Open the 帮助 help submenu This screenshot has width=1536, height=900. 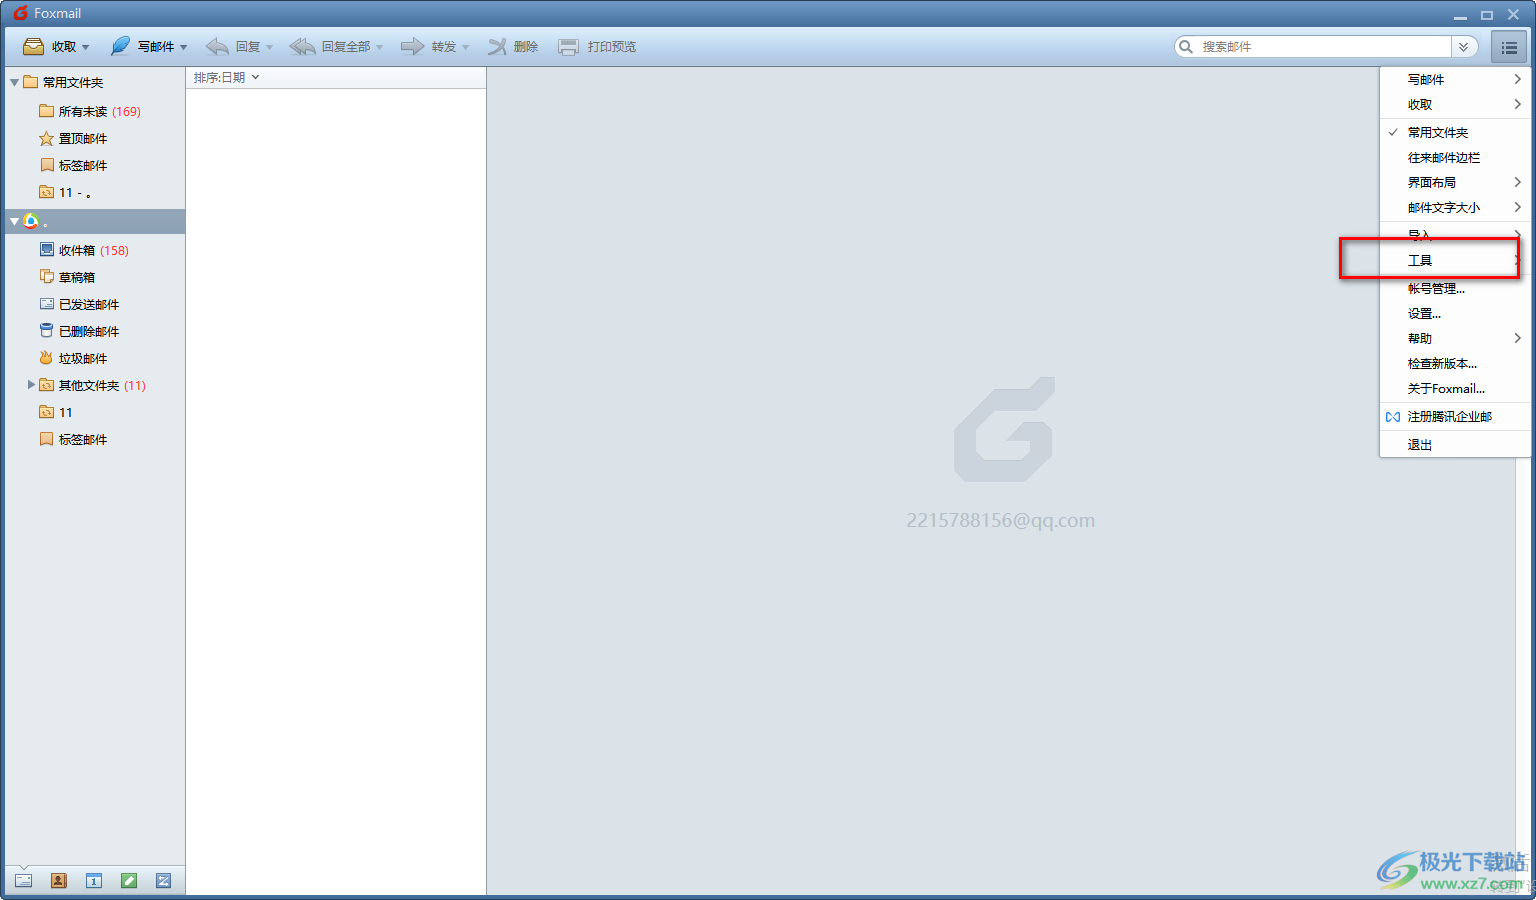point(1455,338)
